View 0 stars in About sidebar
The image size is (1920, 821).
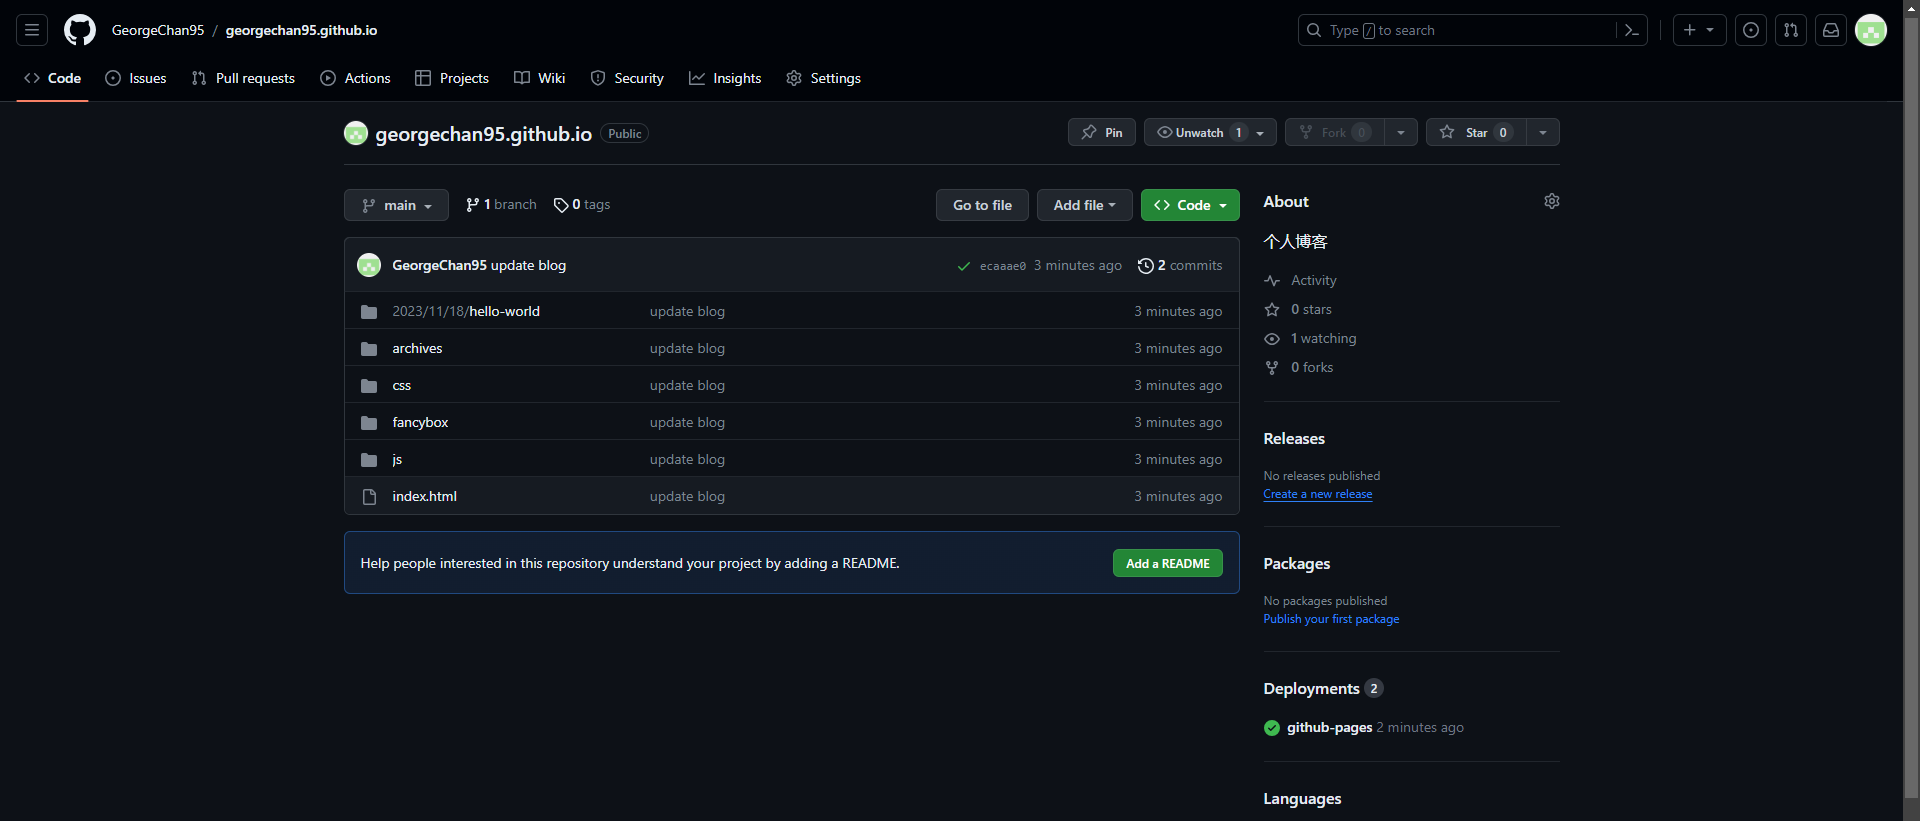(x=1298, y=310)
